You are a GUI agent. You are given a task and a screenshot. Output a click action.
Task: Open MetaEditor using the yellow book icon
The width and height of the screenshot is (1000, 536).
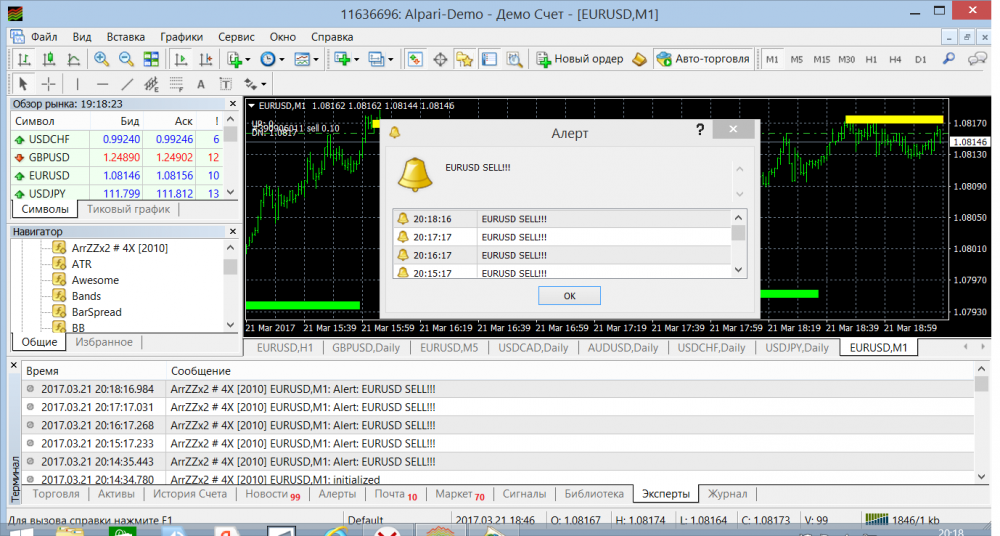tap(639, 59)
